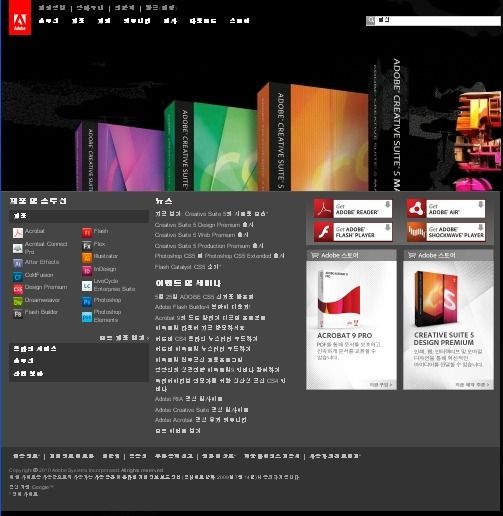Open the Flash Builder icon

18,314
